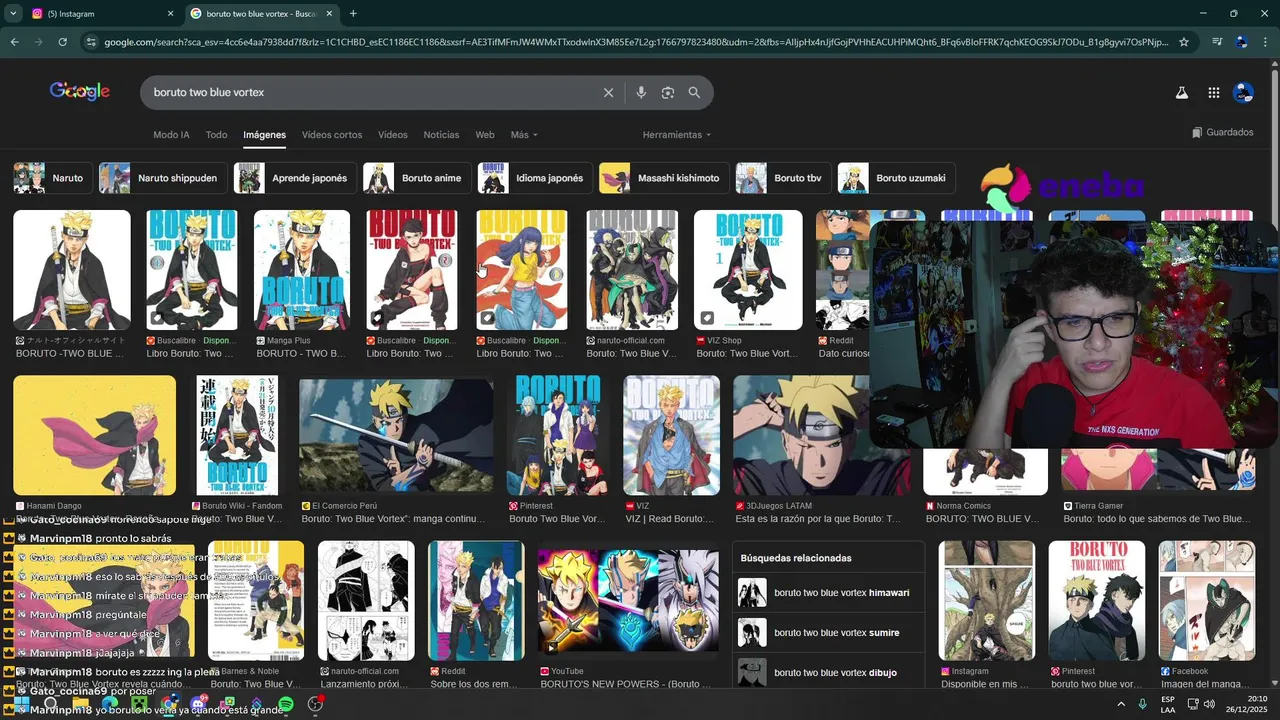Select related search boruto two blue vortex dibujo
This screenshot has width=1280, height=720.
point(827,672)
